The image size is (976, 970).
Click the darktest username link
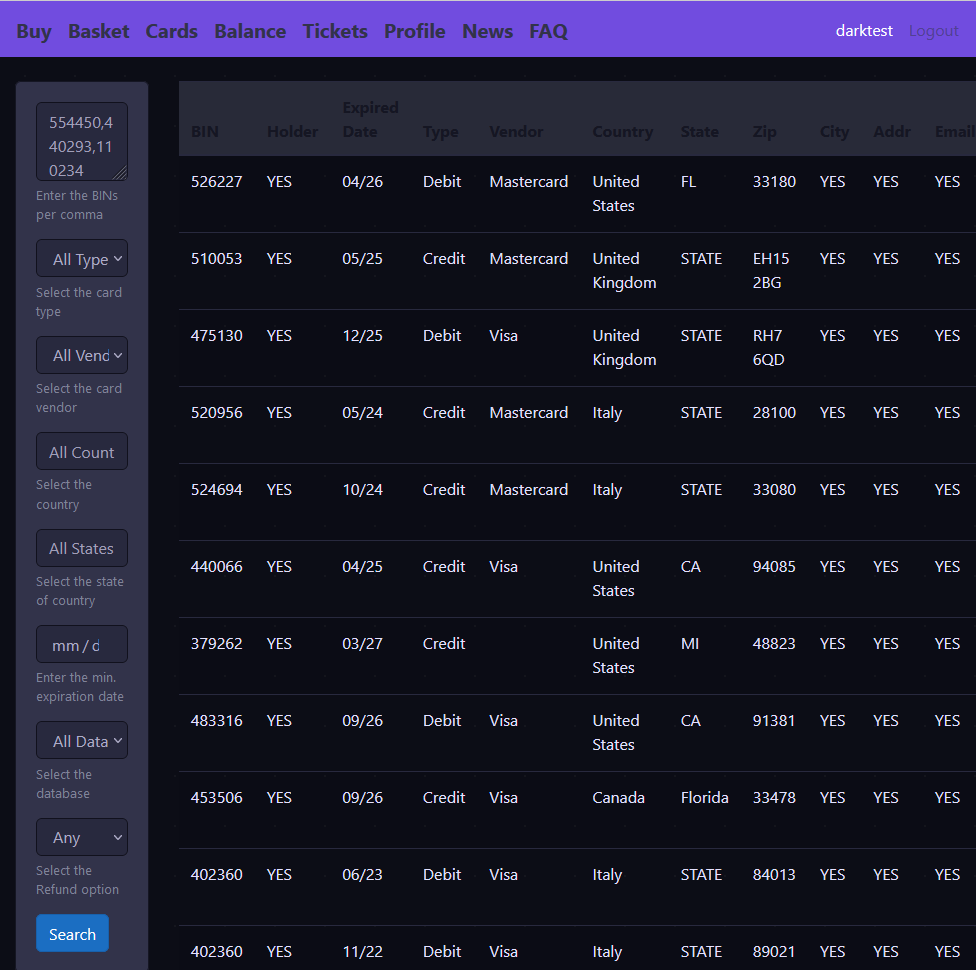(x=863, y=31)
